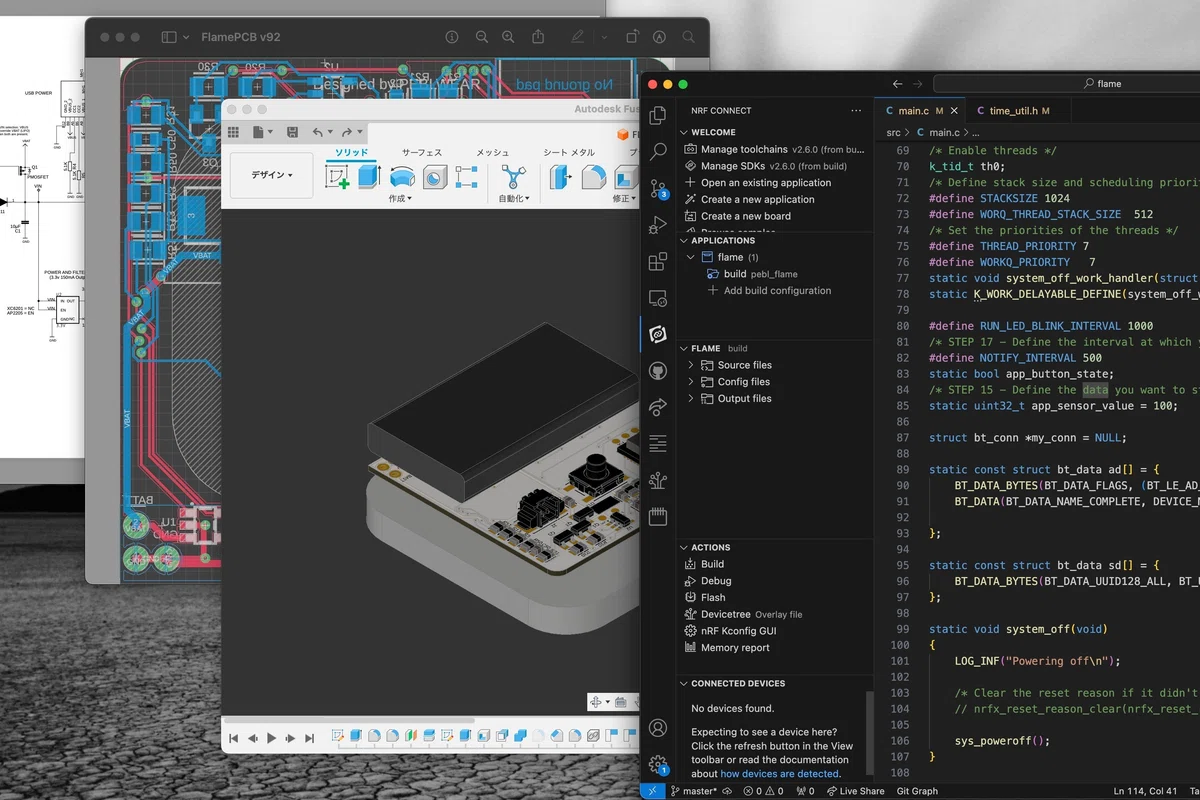Select the Press Pull tool in Fusion

tap(561, 178)
